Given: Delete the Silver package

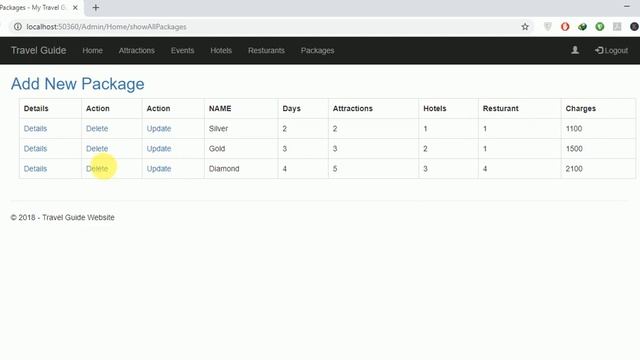Looking at the screenshot, I should 97,129.
